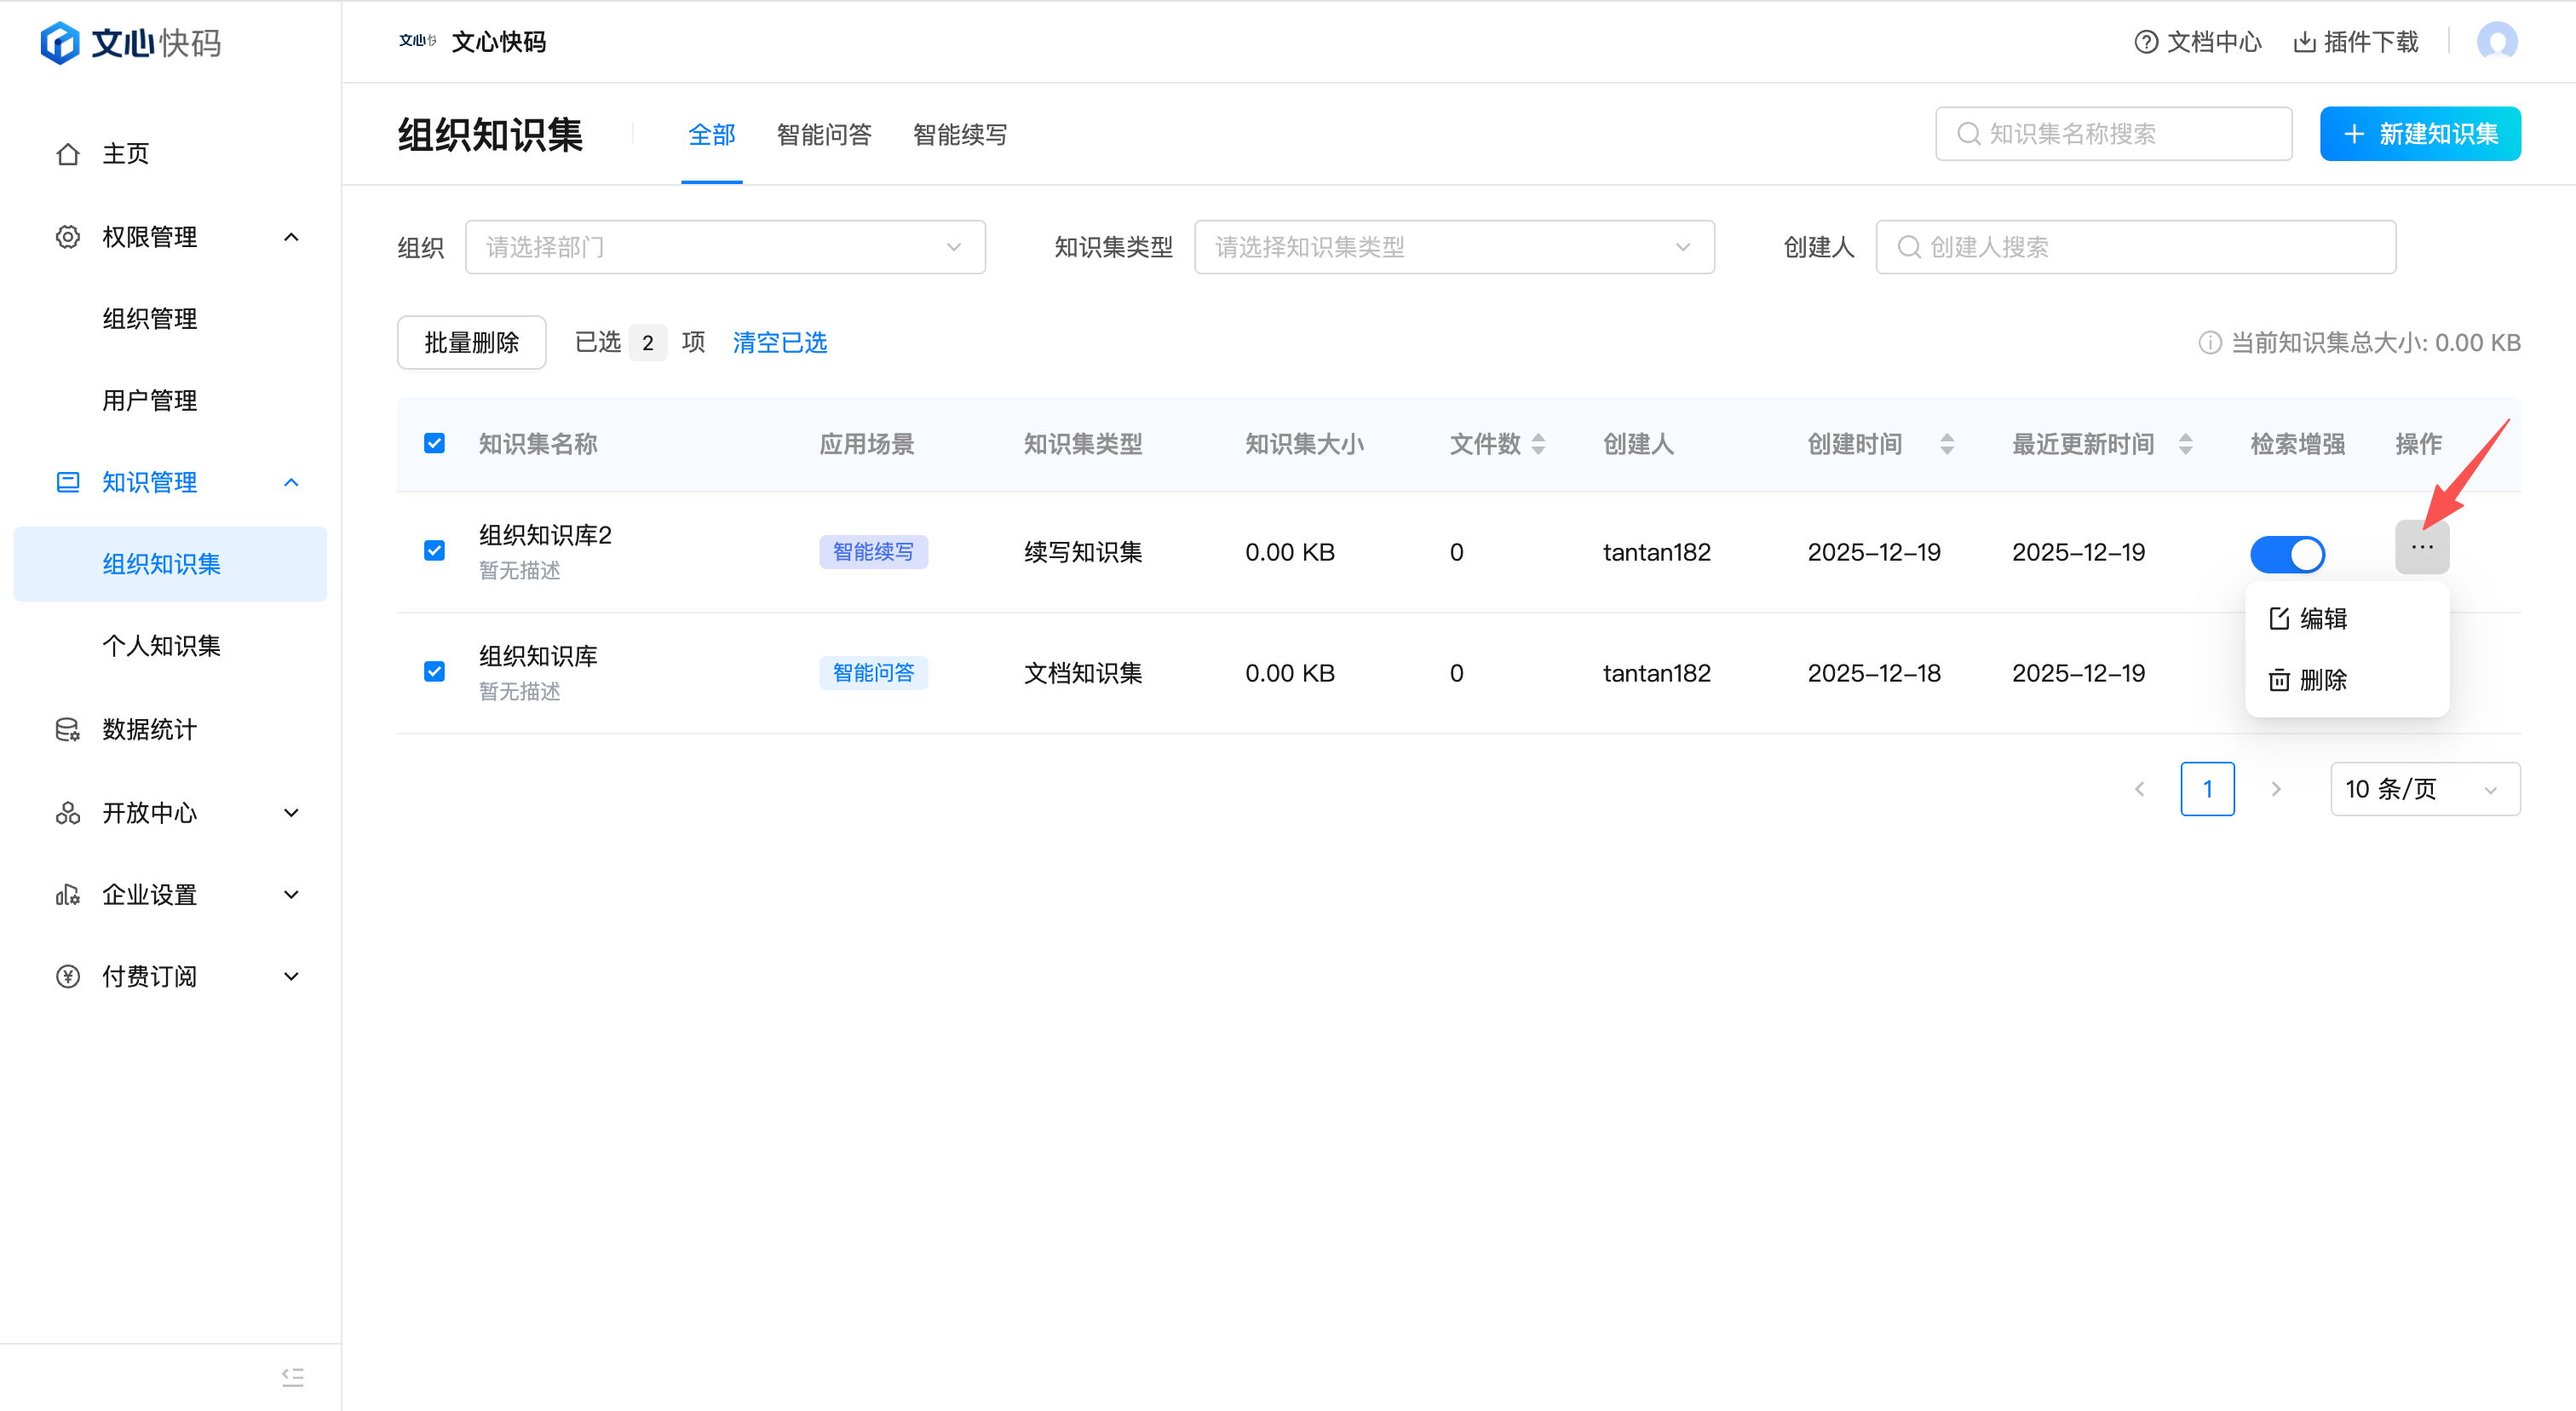Screen dimensions: 2576x1411
Task: Click the 文档中心 help icon
Action: pyautogui.click(x=2146, y=42)
